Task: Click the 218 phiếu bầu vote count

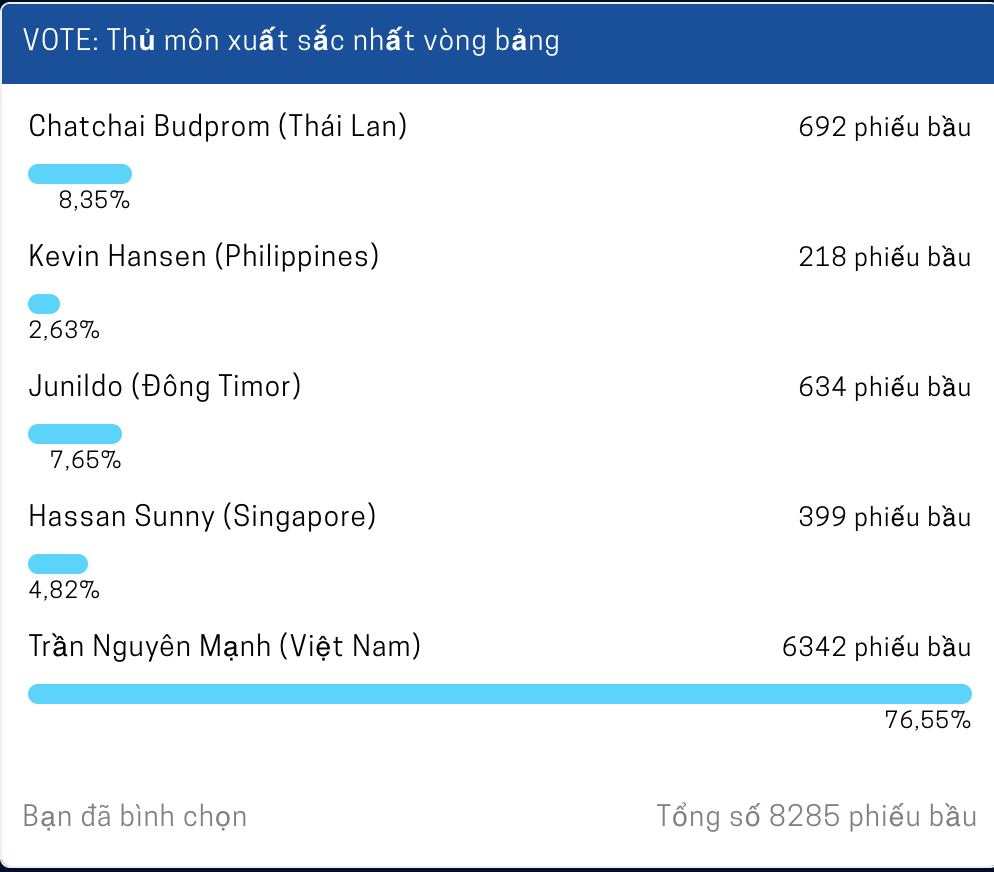Action: pos(884,257)
